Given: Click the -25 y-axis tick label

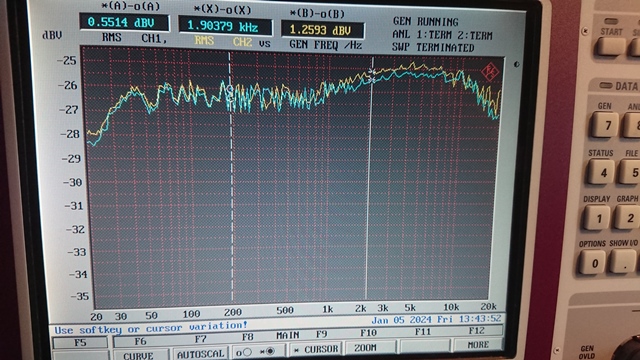Looking at the screenshot, I should [67, 60].
